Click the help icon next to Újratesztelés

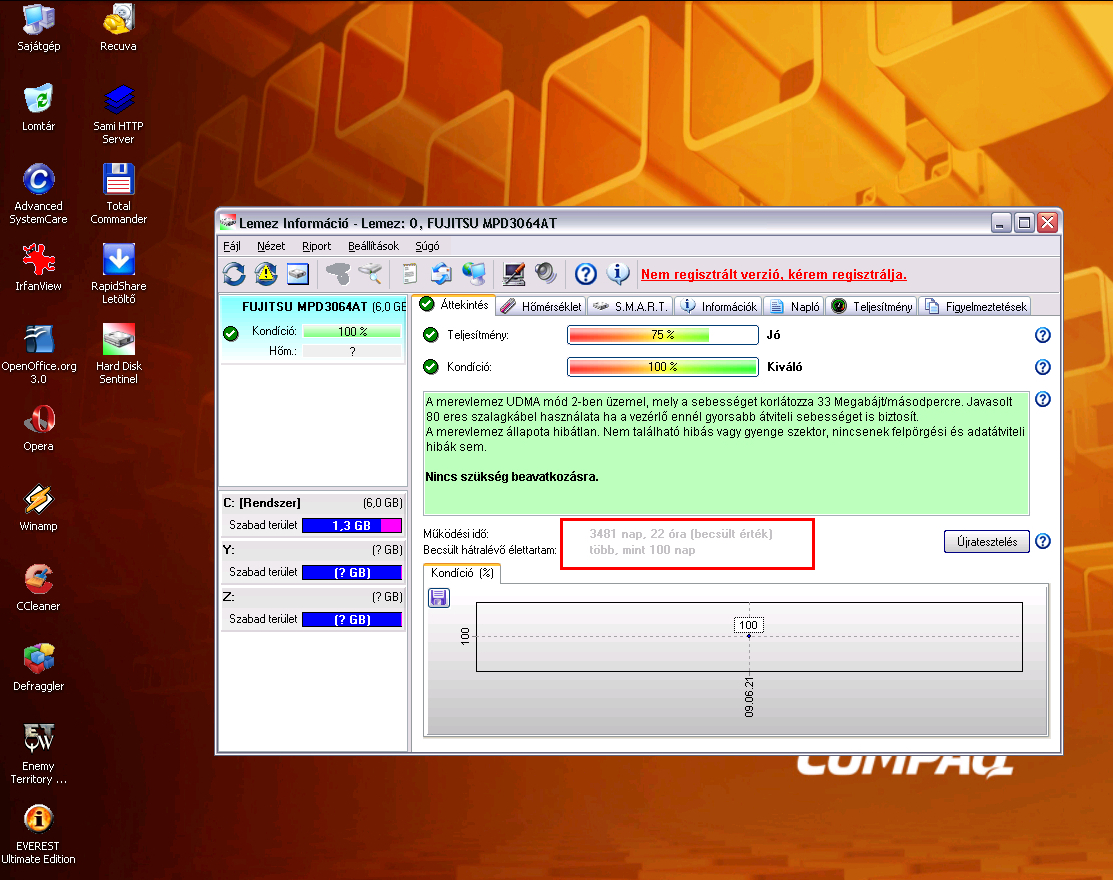[1043, 541]
